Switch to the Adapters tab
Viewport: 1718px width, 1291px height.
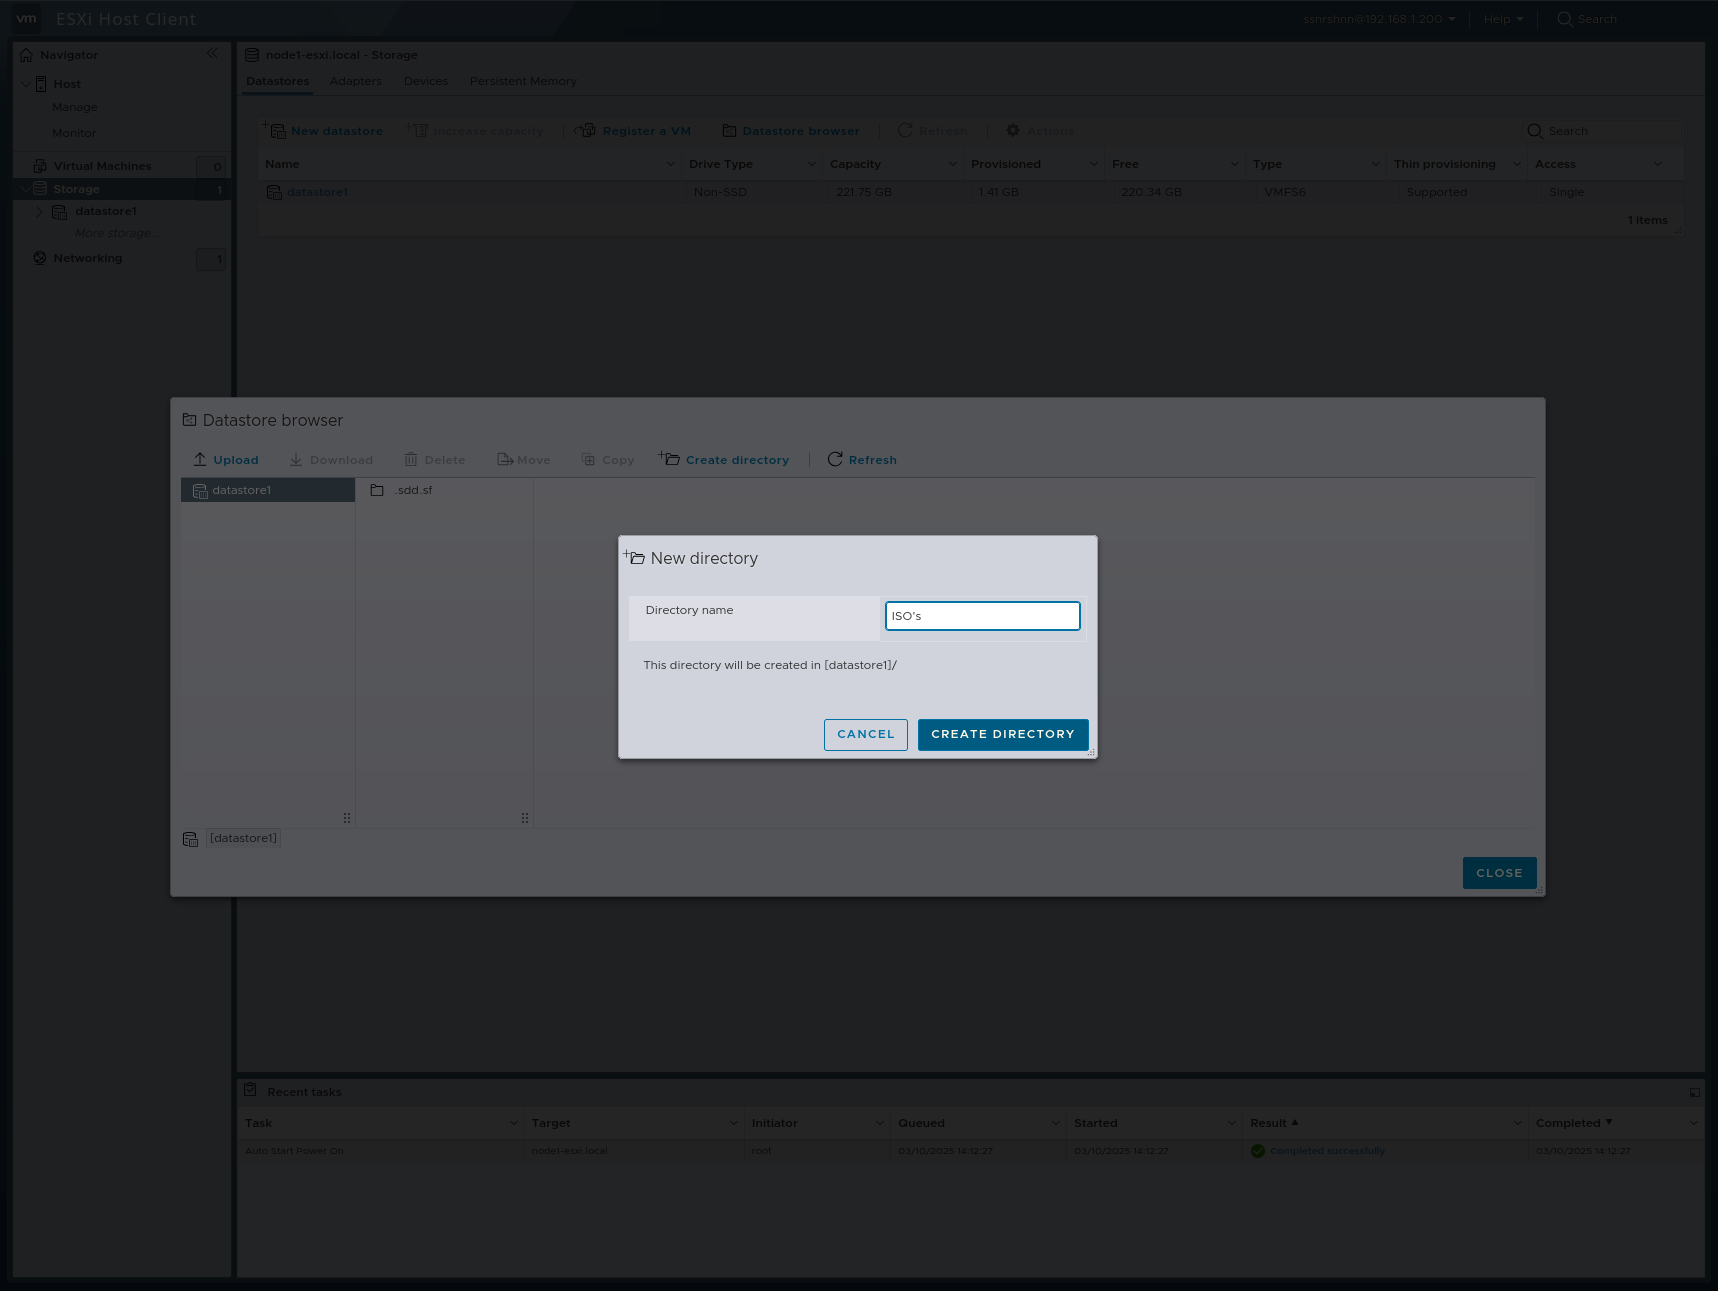pos(355,81)
